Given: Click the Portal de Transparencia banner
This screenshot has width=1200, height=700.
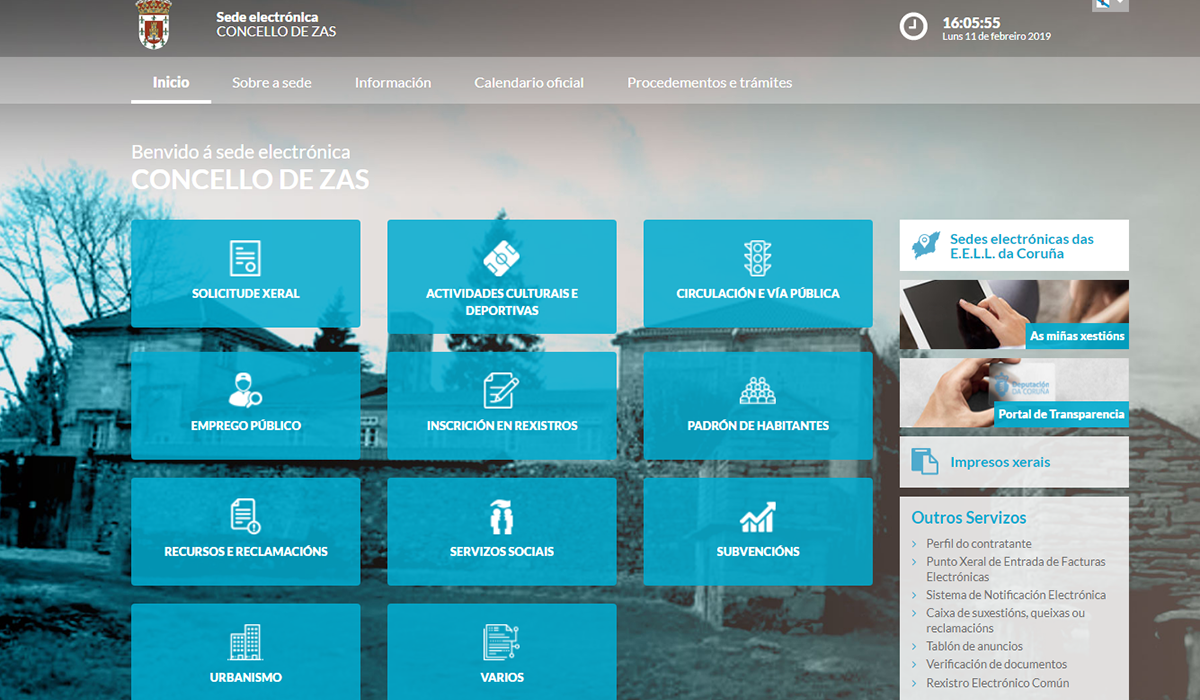Looking at the screenshot, I should 1014,393.
